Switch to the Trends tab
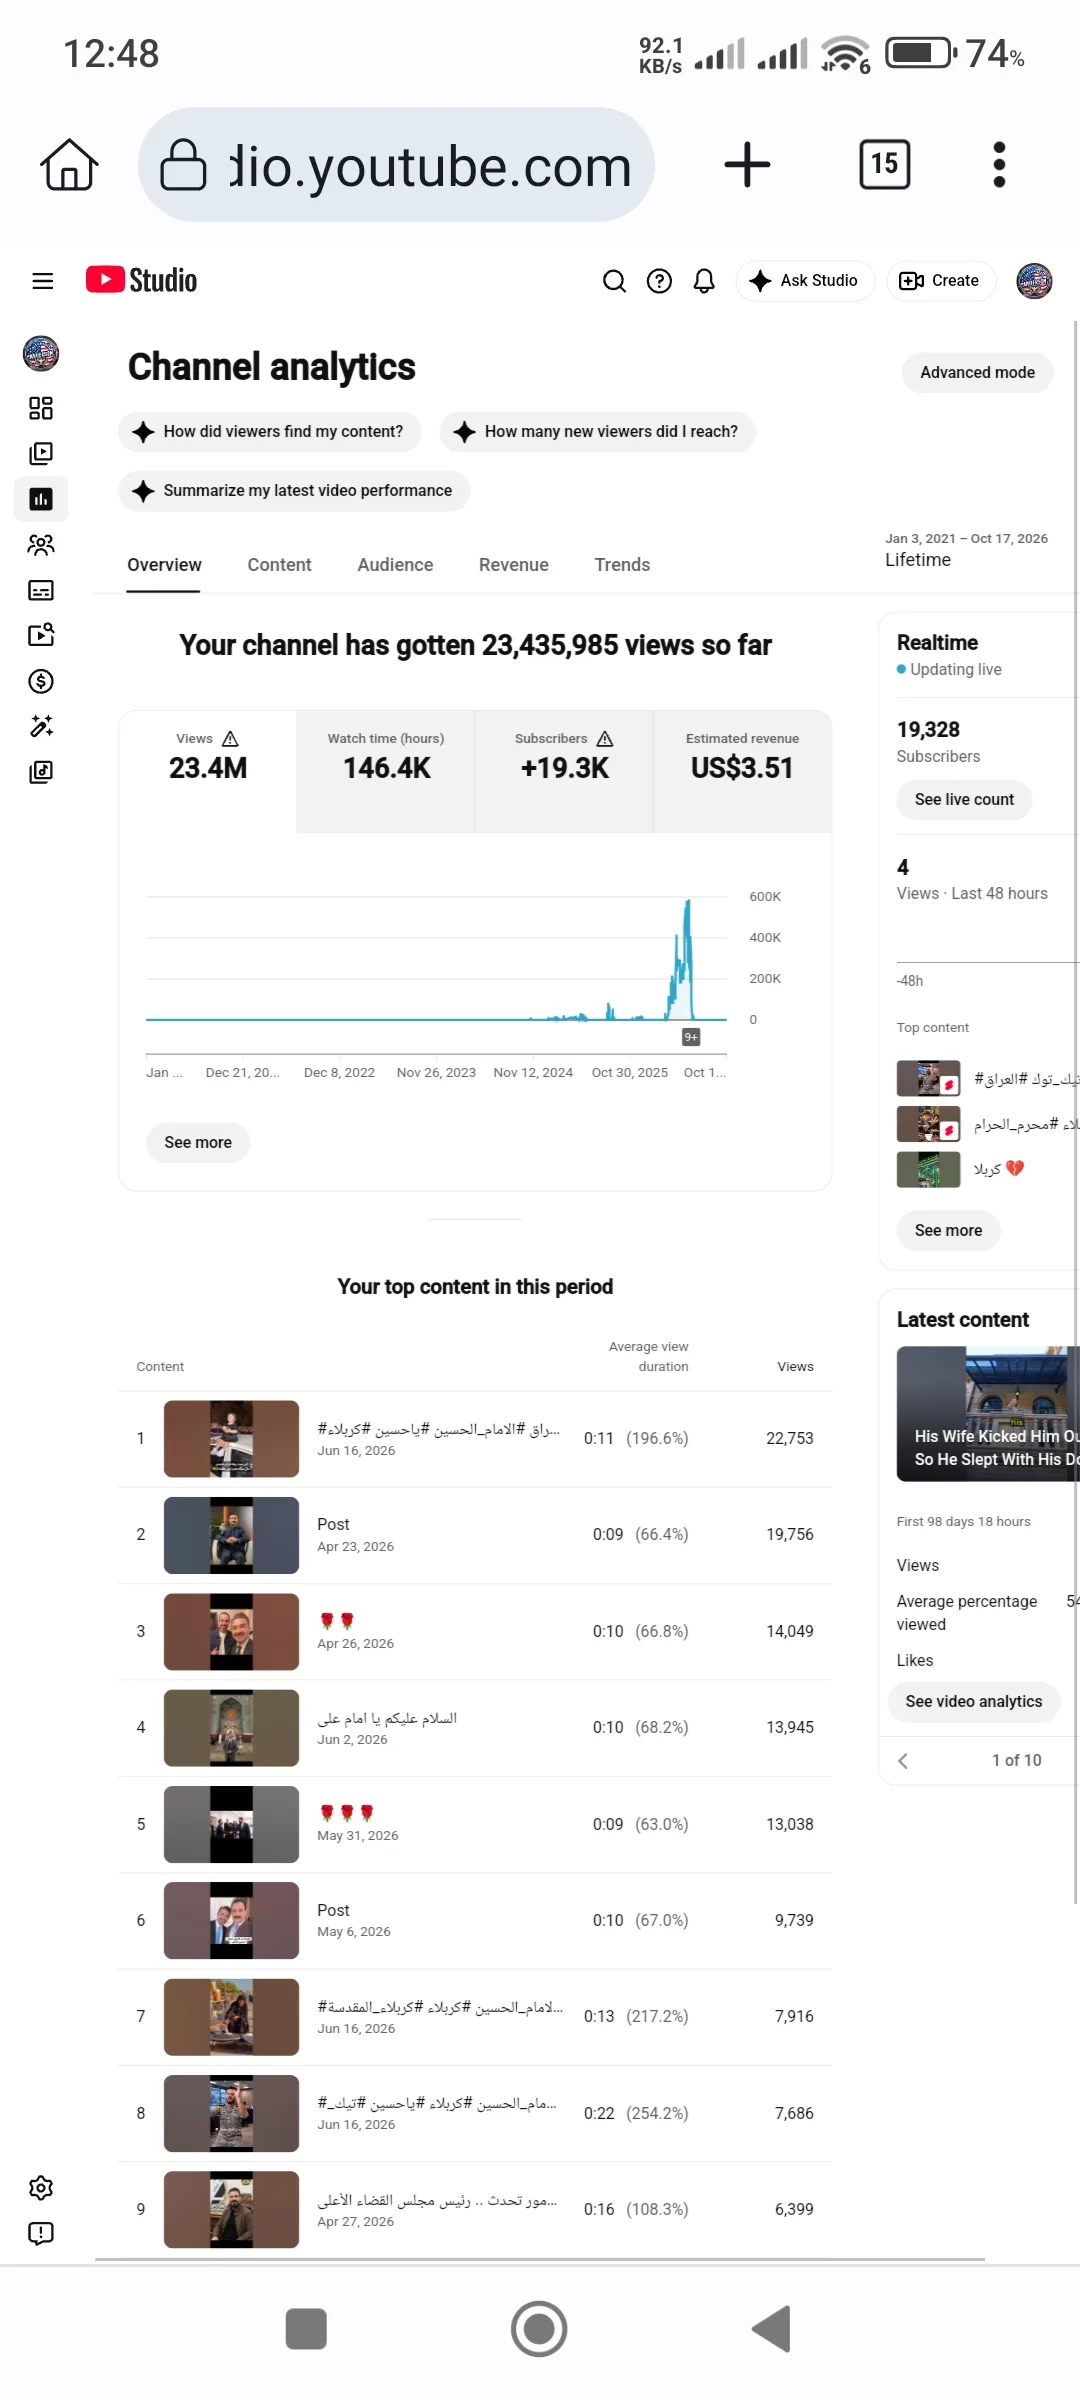Viewport: 1080px width, 2400px height. pos(622,565)
